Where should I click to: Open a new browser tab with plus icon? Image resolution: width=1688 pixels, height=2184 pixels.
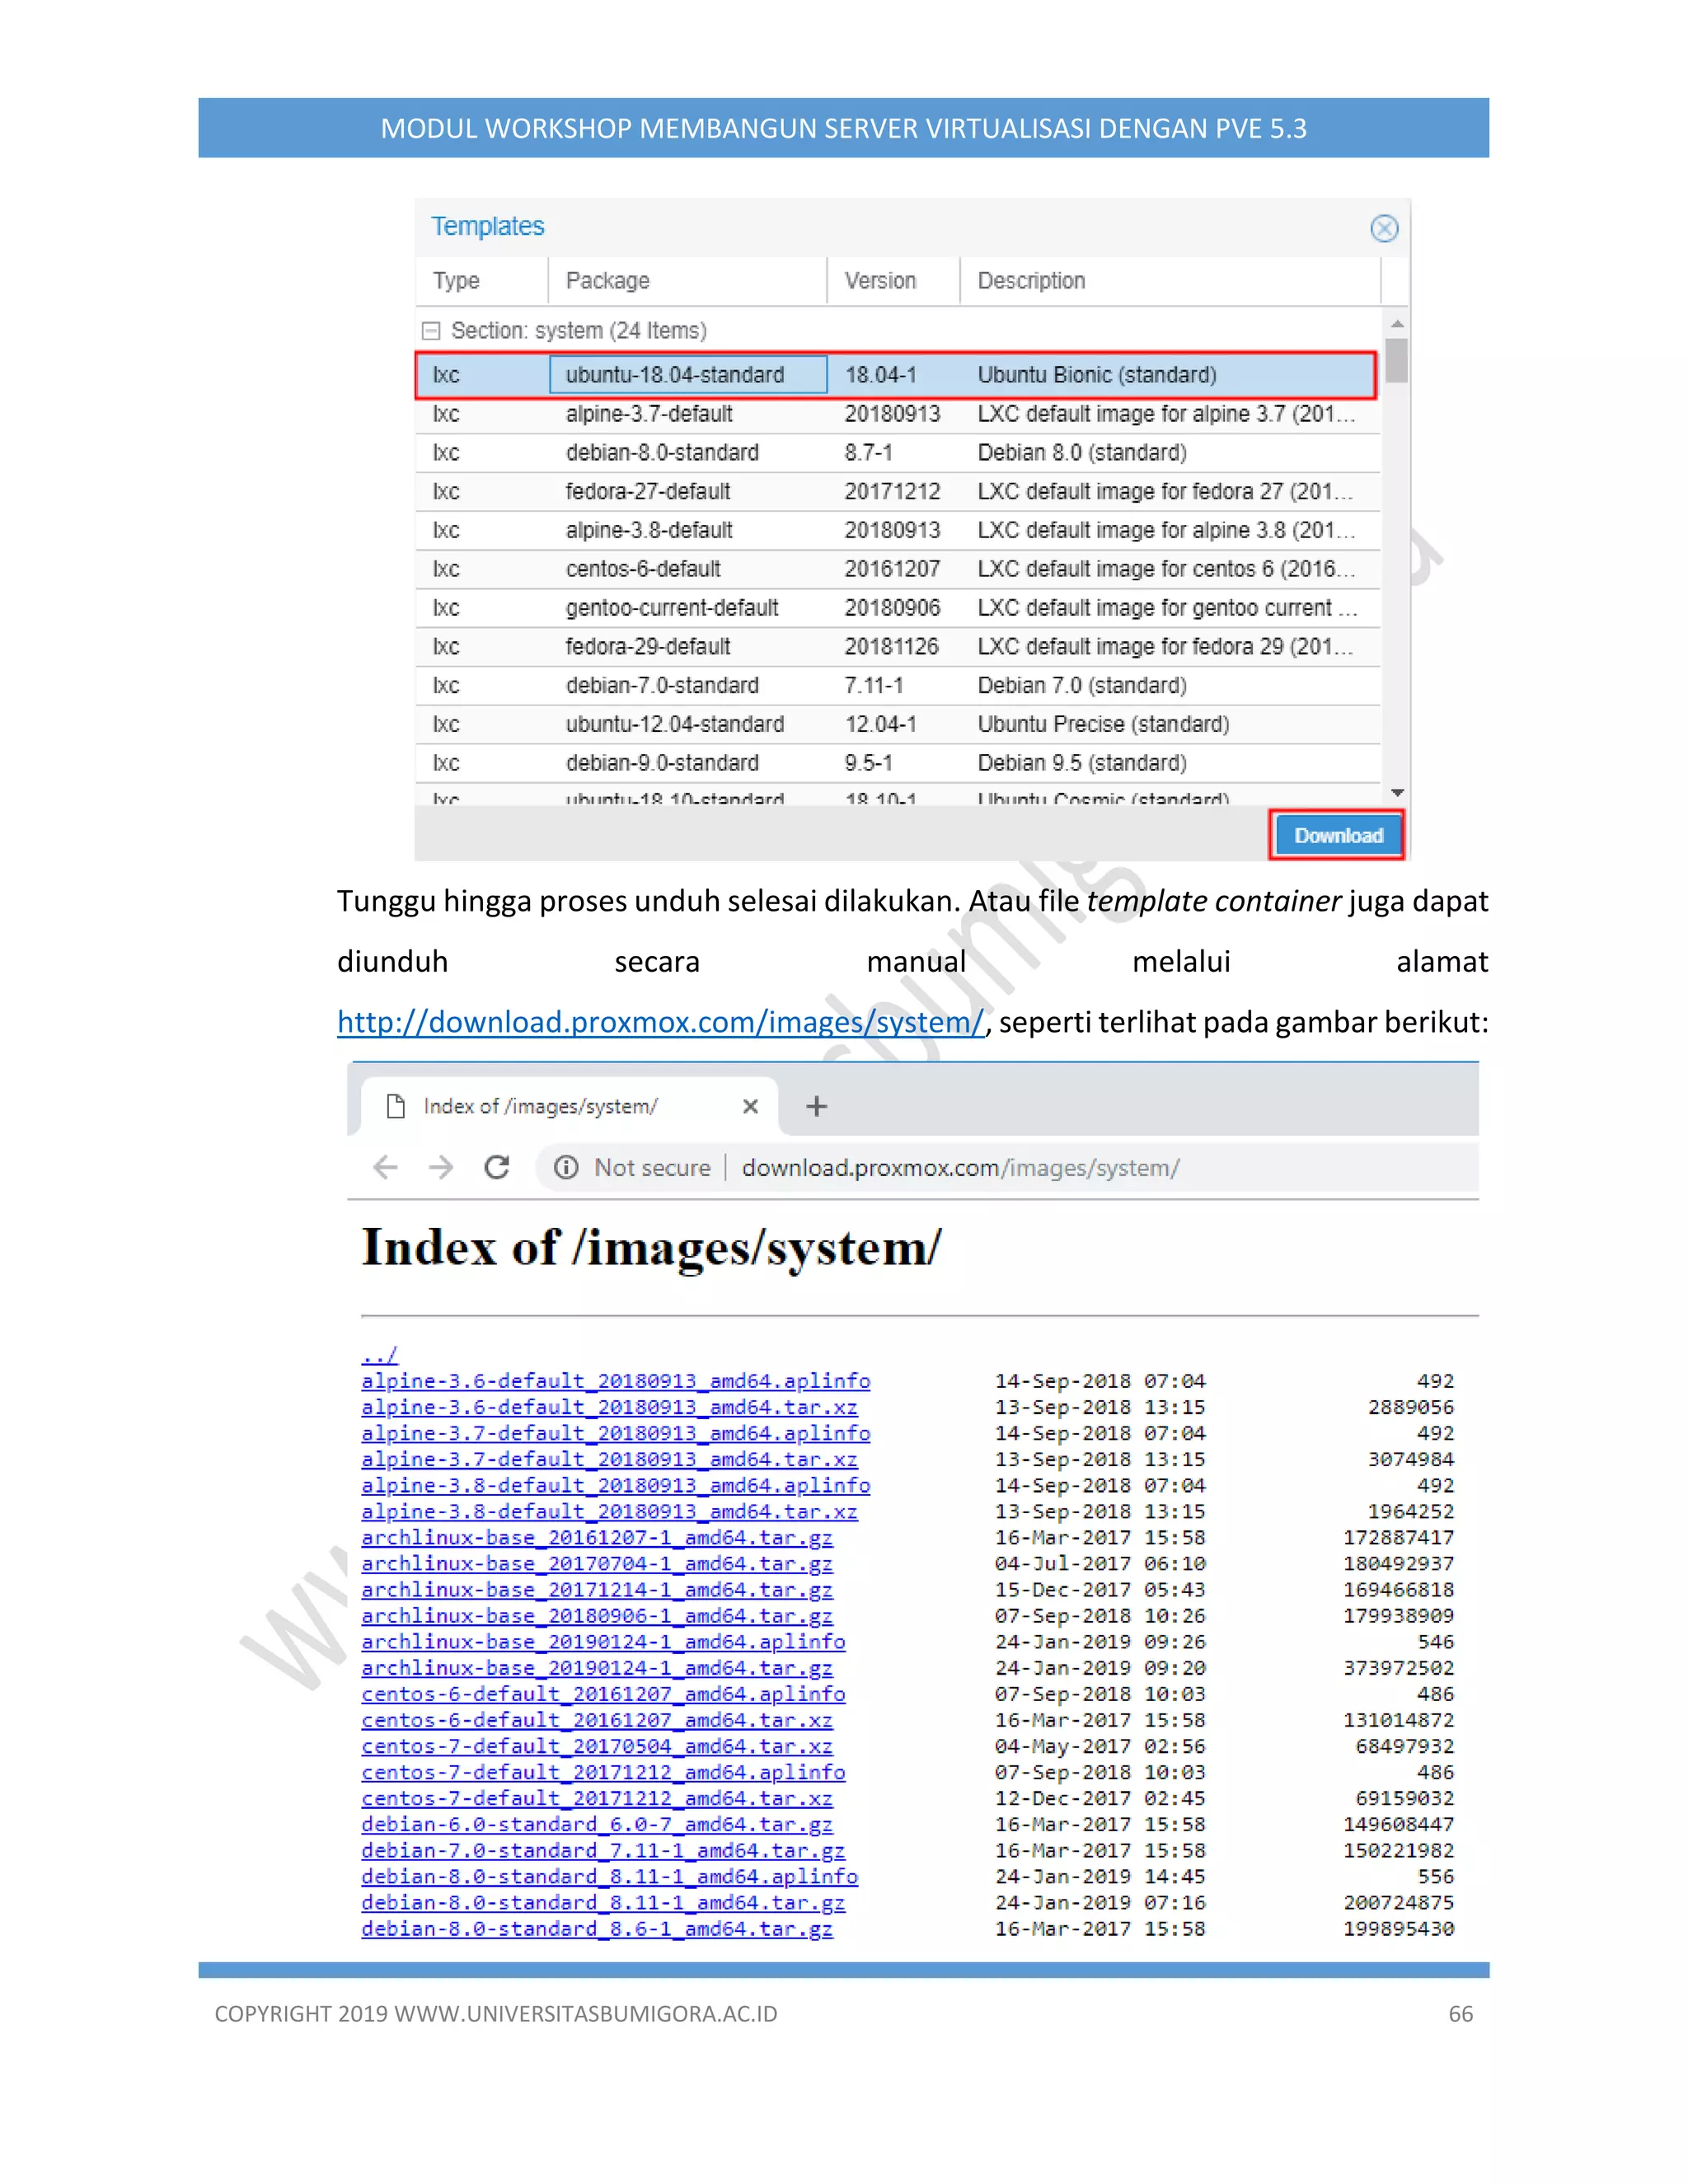[816, 1106]
